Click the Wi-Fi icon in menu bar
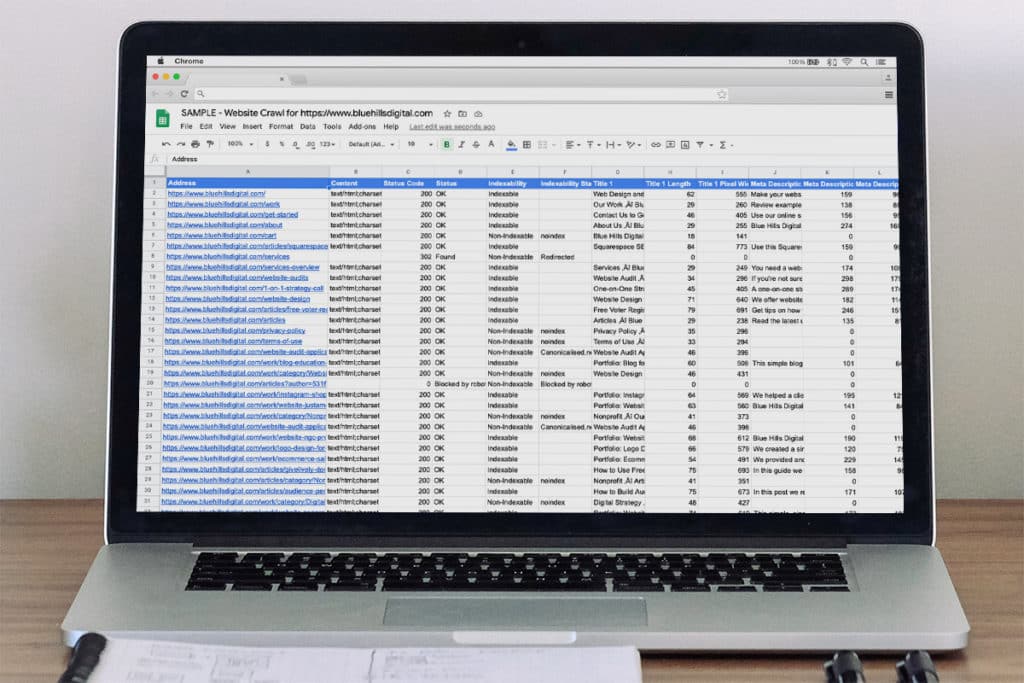1024x683 pixels. [847, 62]
